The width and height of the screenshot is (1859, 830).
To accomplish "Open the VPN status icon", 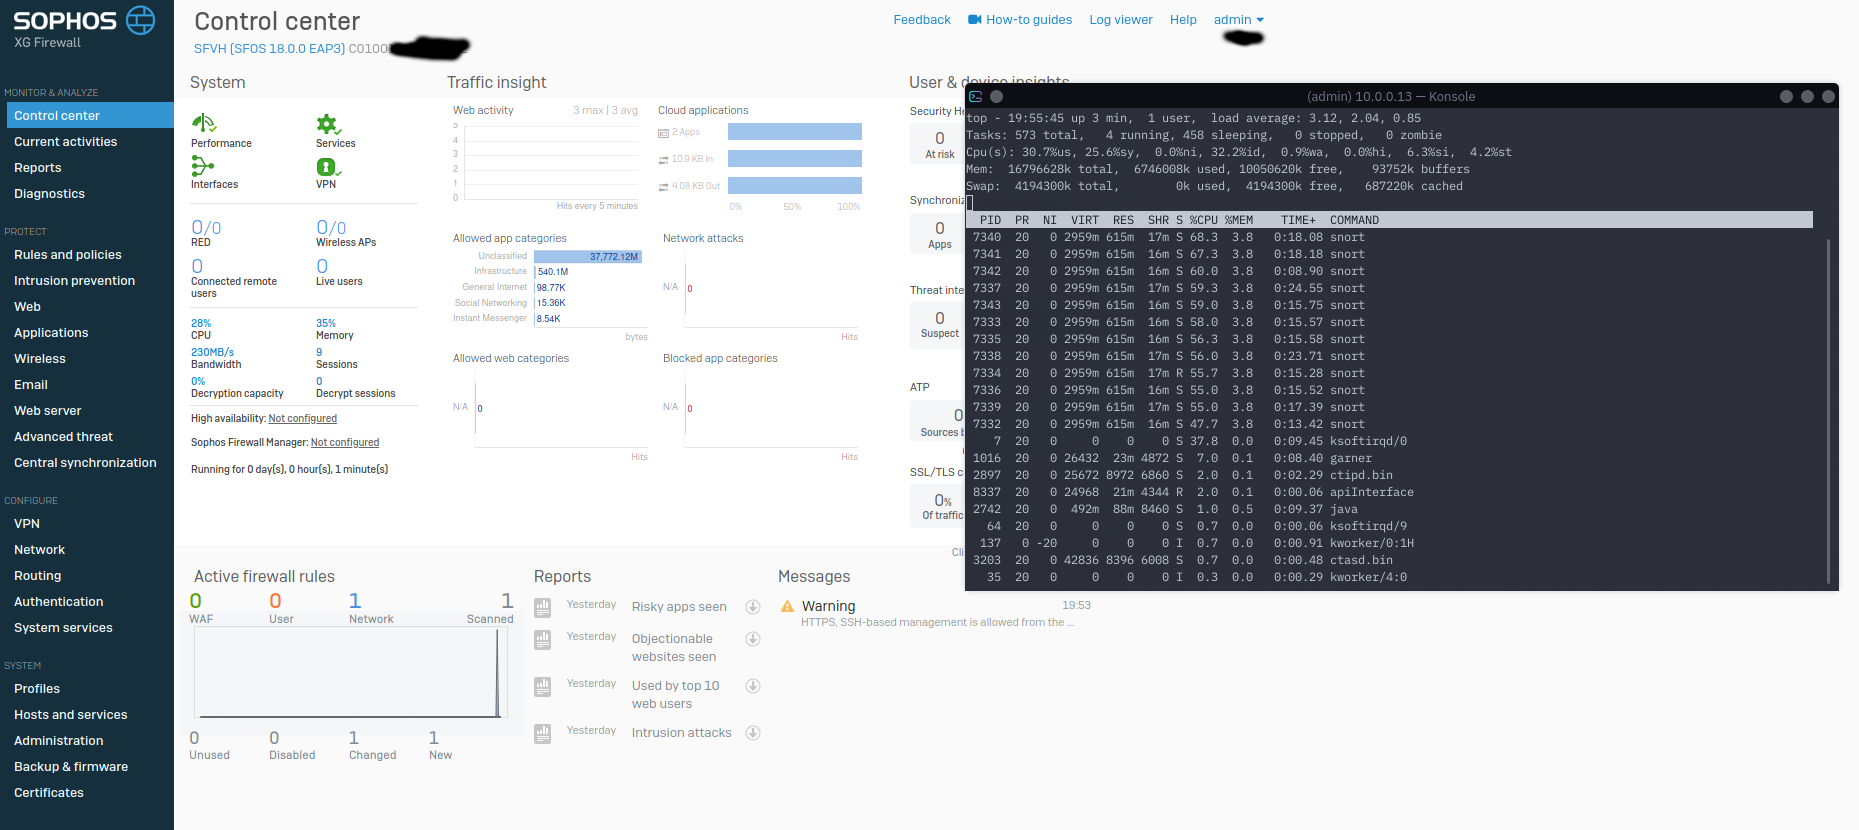I will 328,167.
